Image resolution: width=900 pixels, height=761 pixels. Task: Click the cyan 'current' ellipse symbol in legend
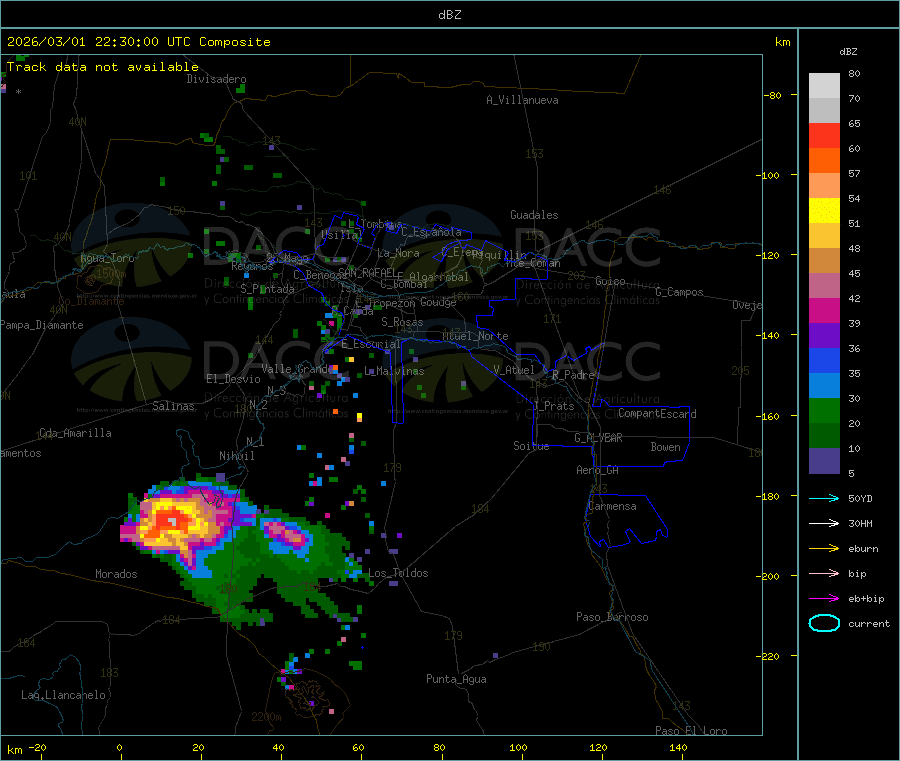824,623
